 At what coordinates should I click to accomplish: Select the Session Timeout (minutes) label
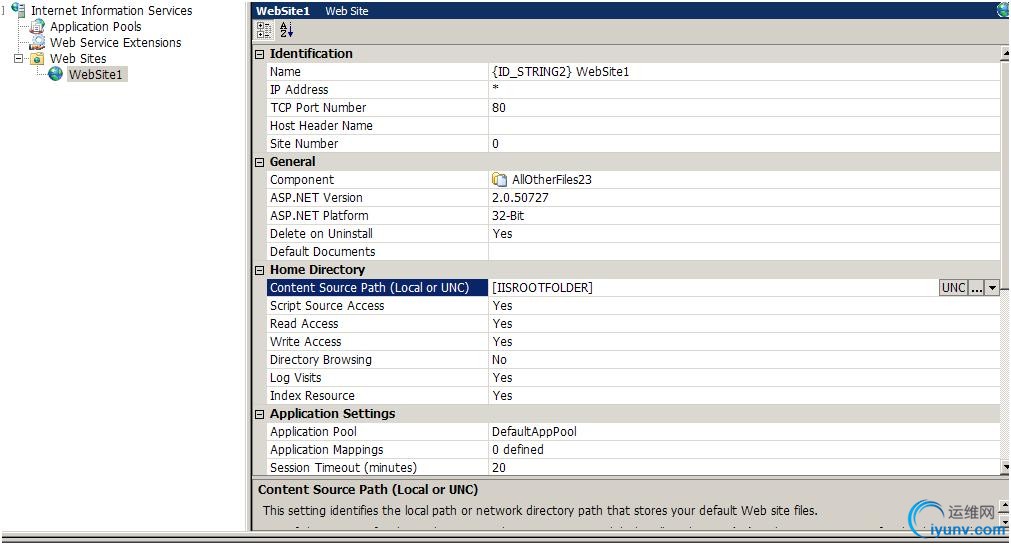click(343, 468)
